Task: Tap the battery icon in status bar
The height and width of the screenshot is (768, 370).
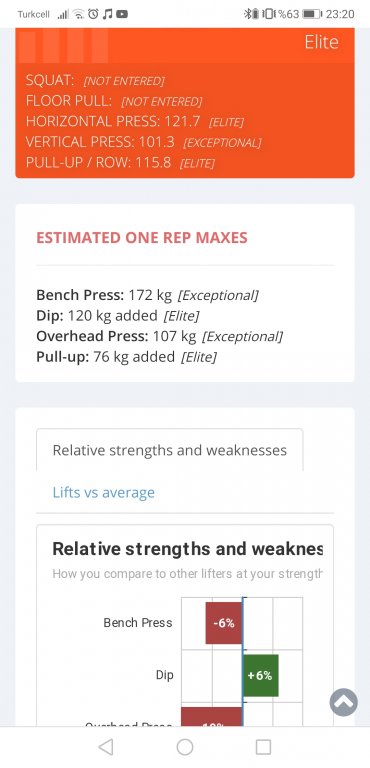Action: point(312,14)
